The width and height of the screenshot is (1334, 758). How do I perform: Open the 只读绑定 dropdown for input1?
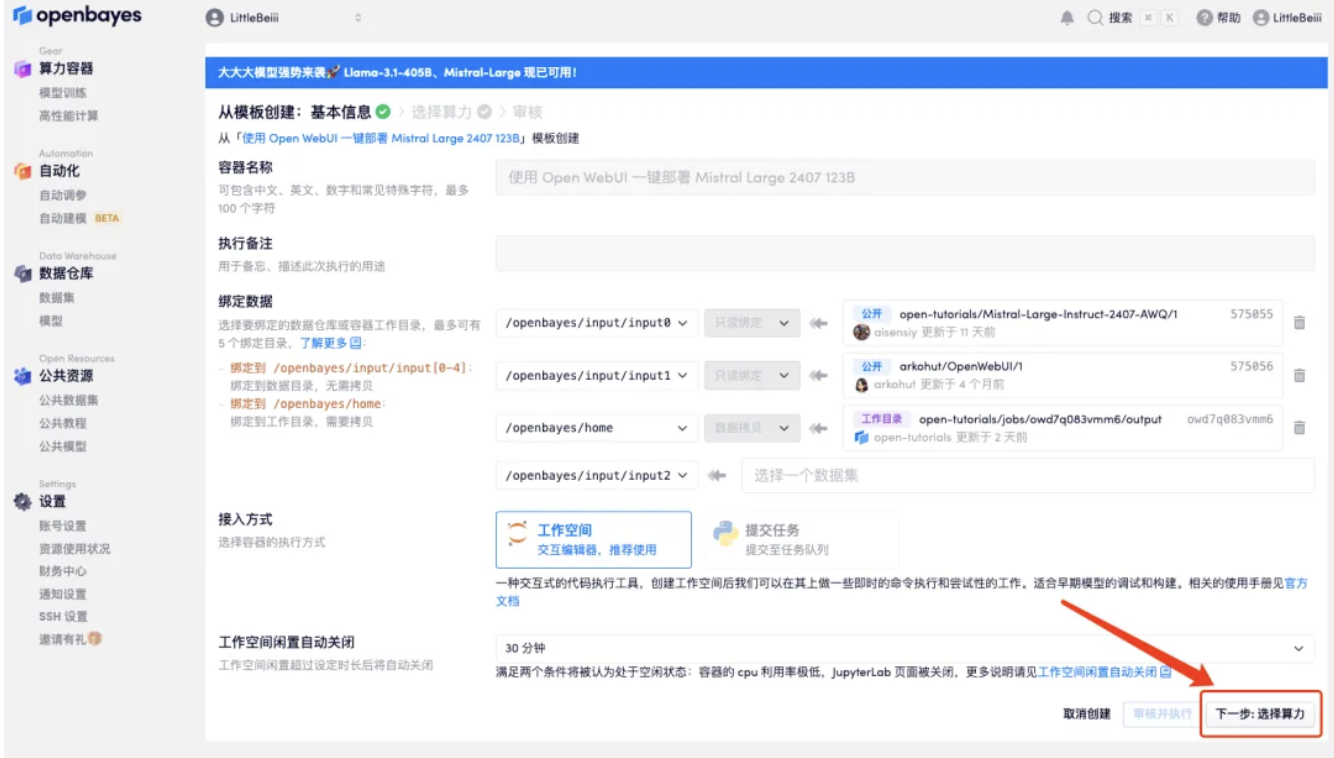pos(752,375)
